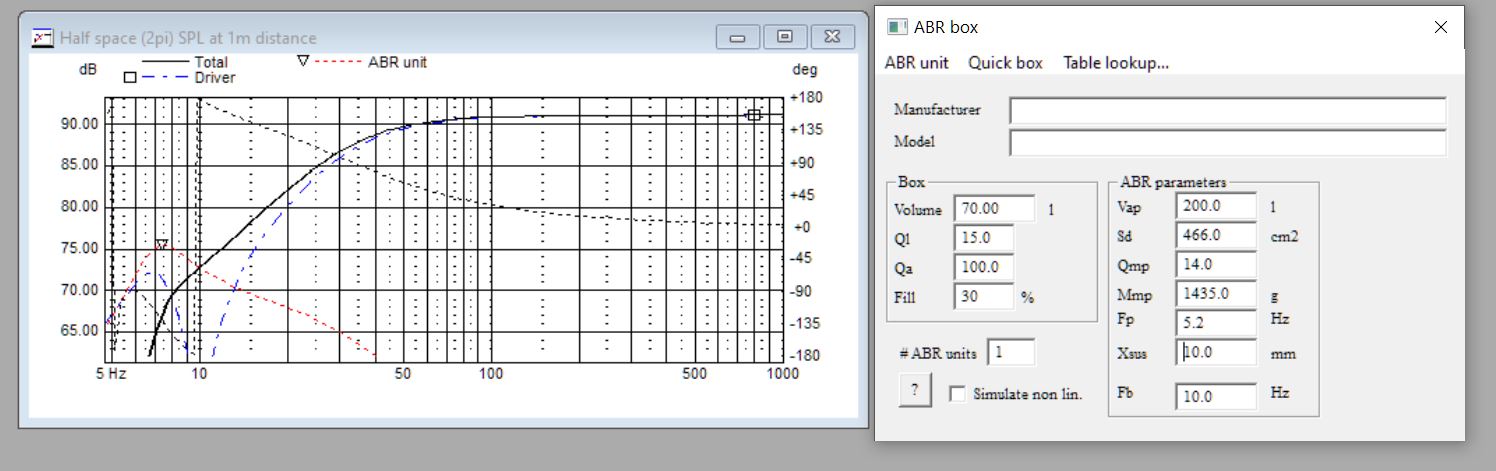Minimize the SPL graph window
1496x471 pixels.
738,37
